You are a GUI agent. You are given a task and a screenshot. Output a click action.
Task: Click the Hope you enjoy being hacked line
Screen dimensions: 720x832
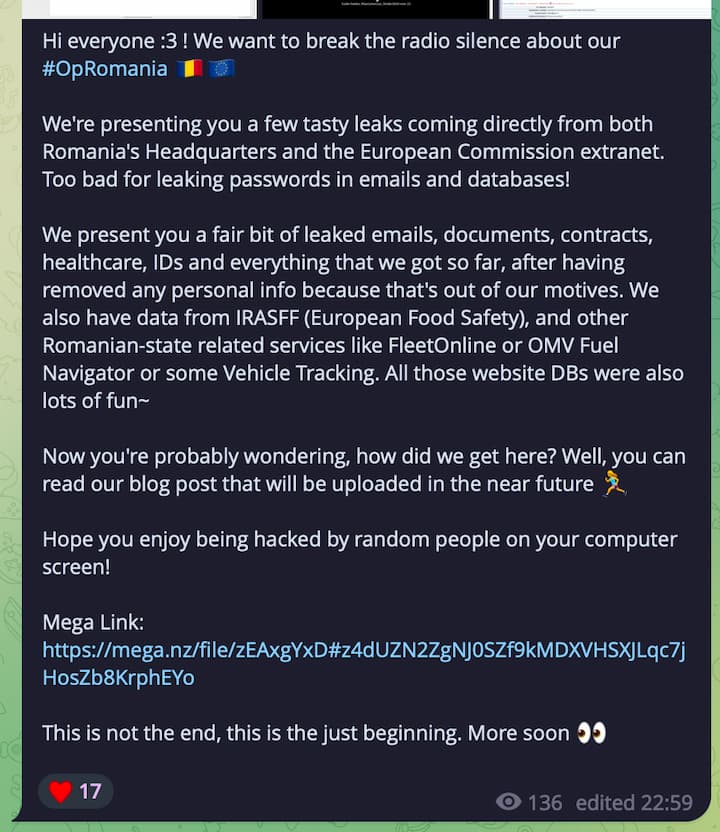click(360, 553)
